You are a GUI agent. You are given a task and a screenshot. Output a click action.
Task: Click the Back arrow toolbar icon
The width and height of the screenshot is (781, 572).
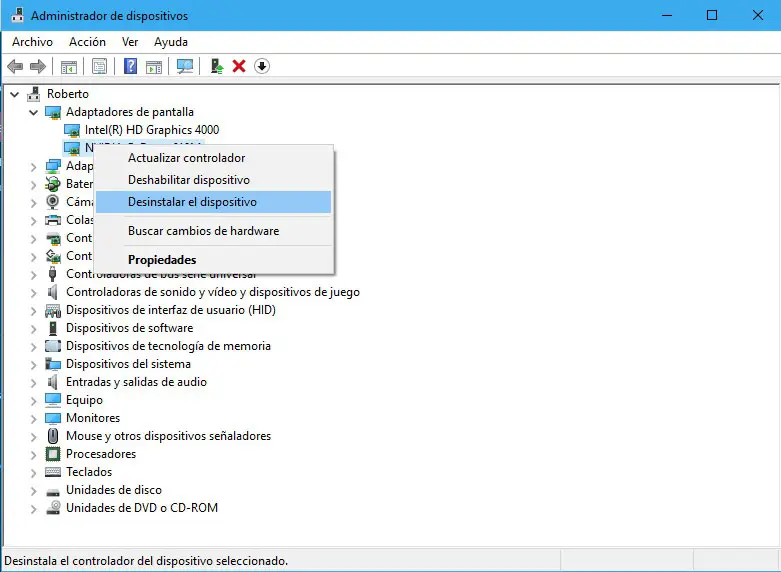coord(15,66)
